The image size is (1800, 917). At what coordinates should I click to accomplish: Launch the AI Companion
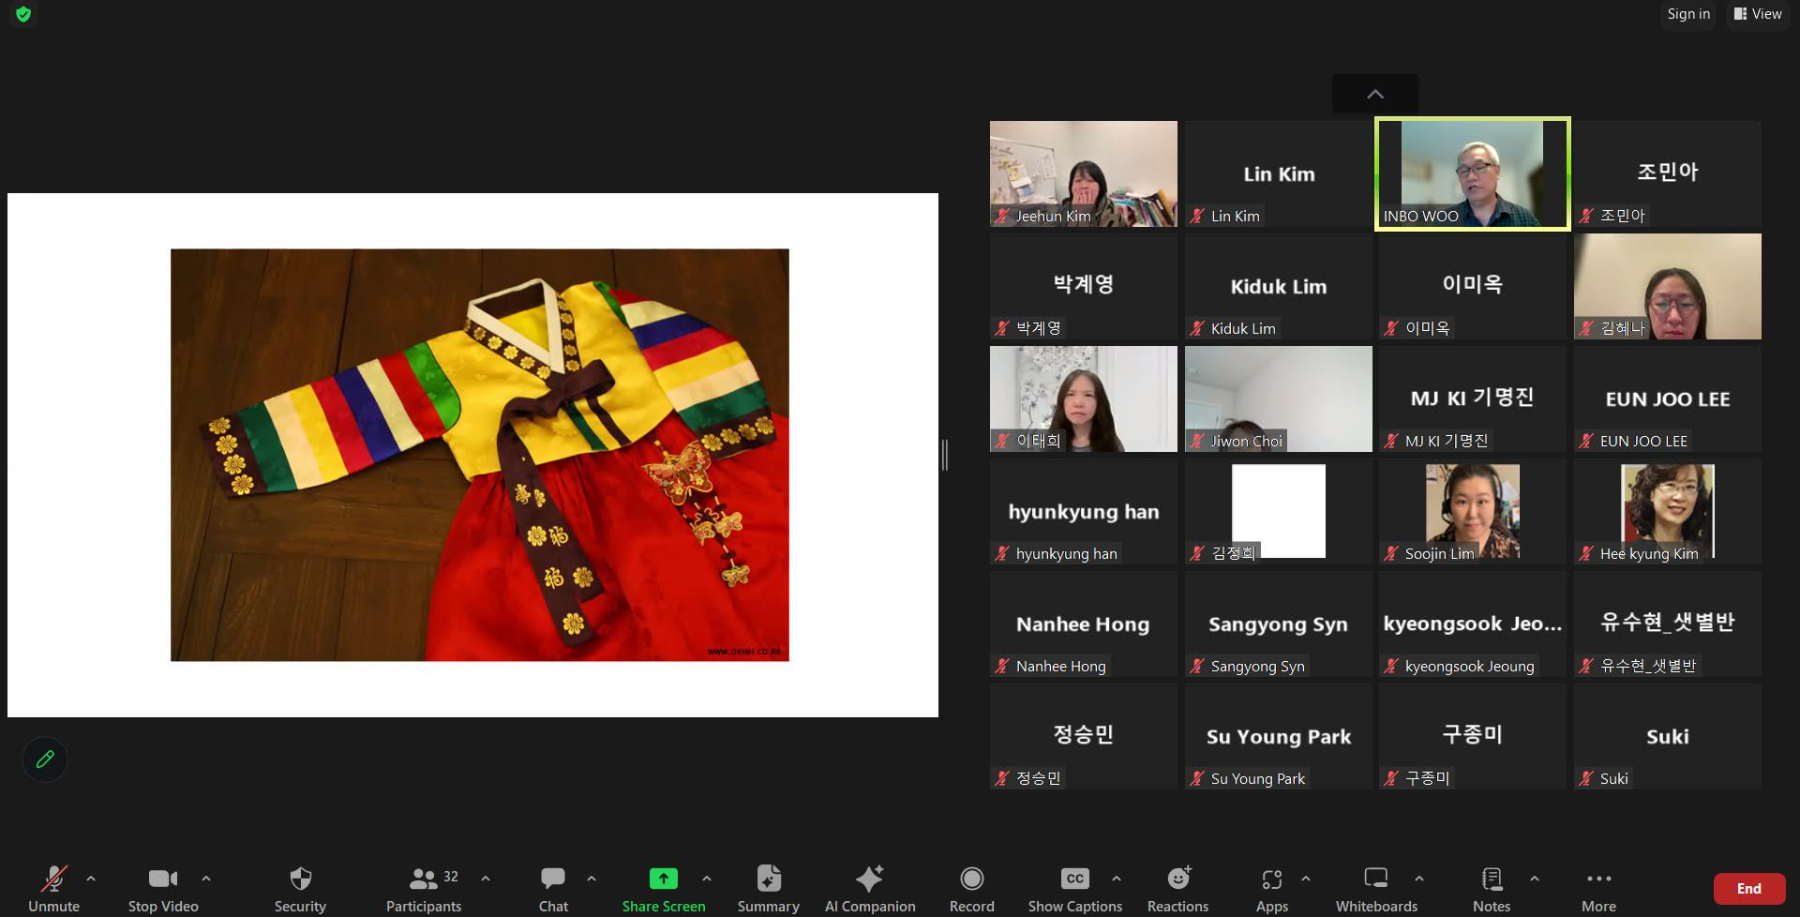pyautogui.click(x=869, y=887)
